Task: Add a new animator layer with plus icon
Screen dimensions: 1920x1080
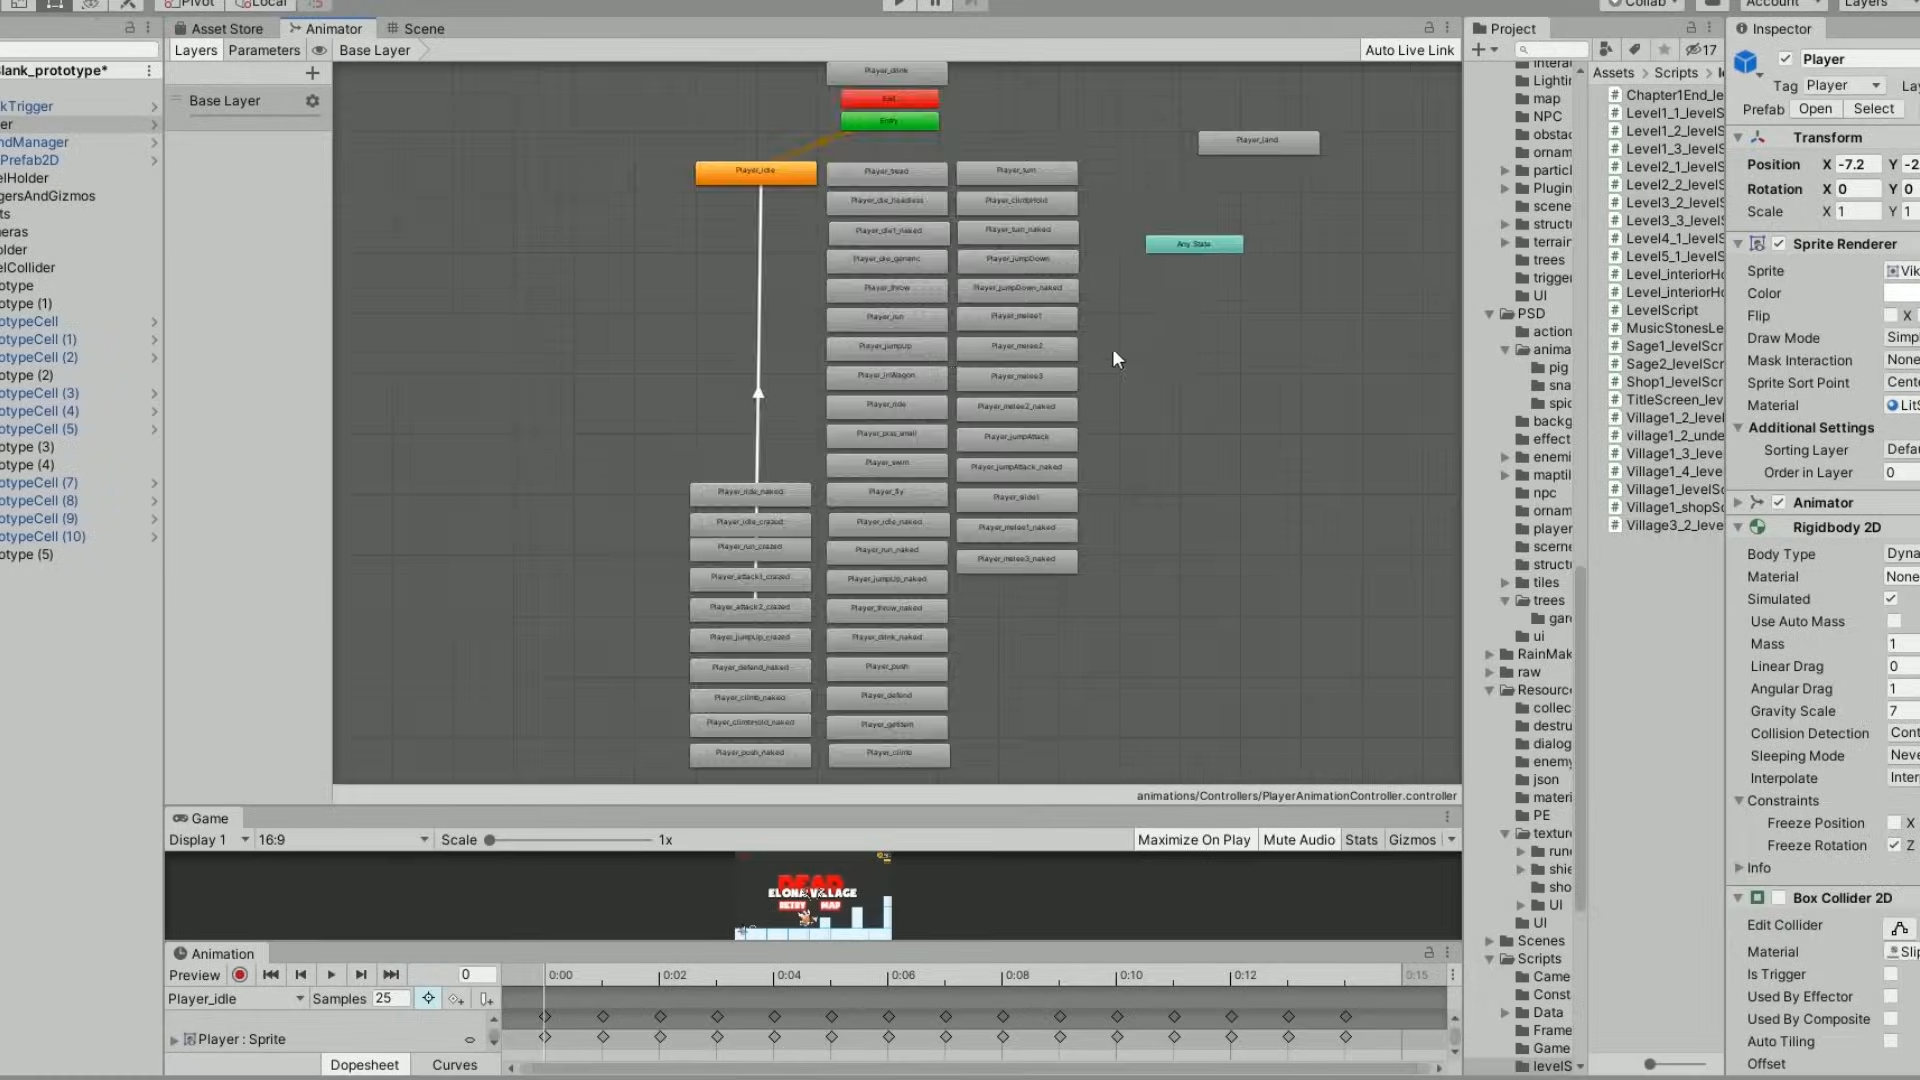Action: coord(312,73)
